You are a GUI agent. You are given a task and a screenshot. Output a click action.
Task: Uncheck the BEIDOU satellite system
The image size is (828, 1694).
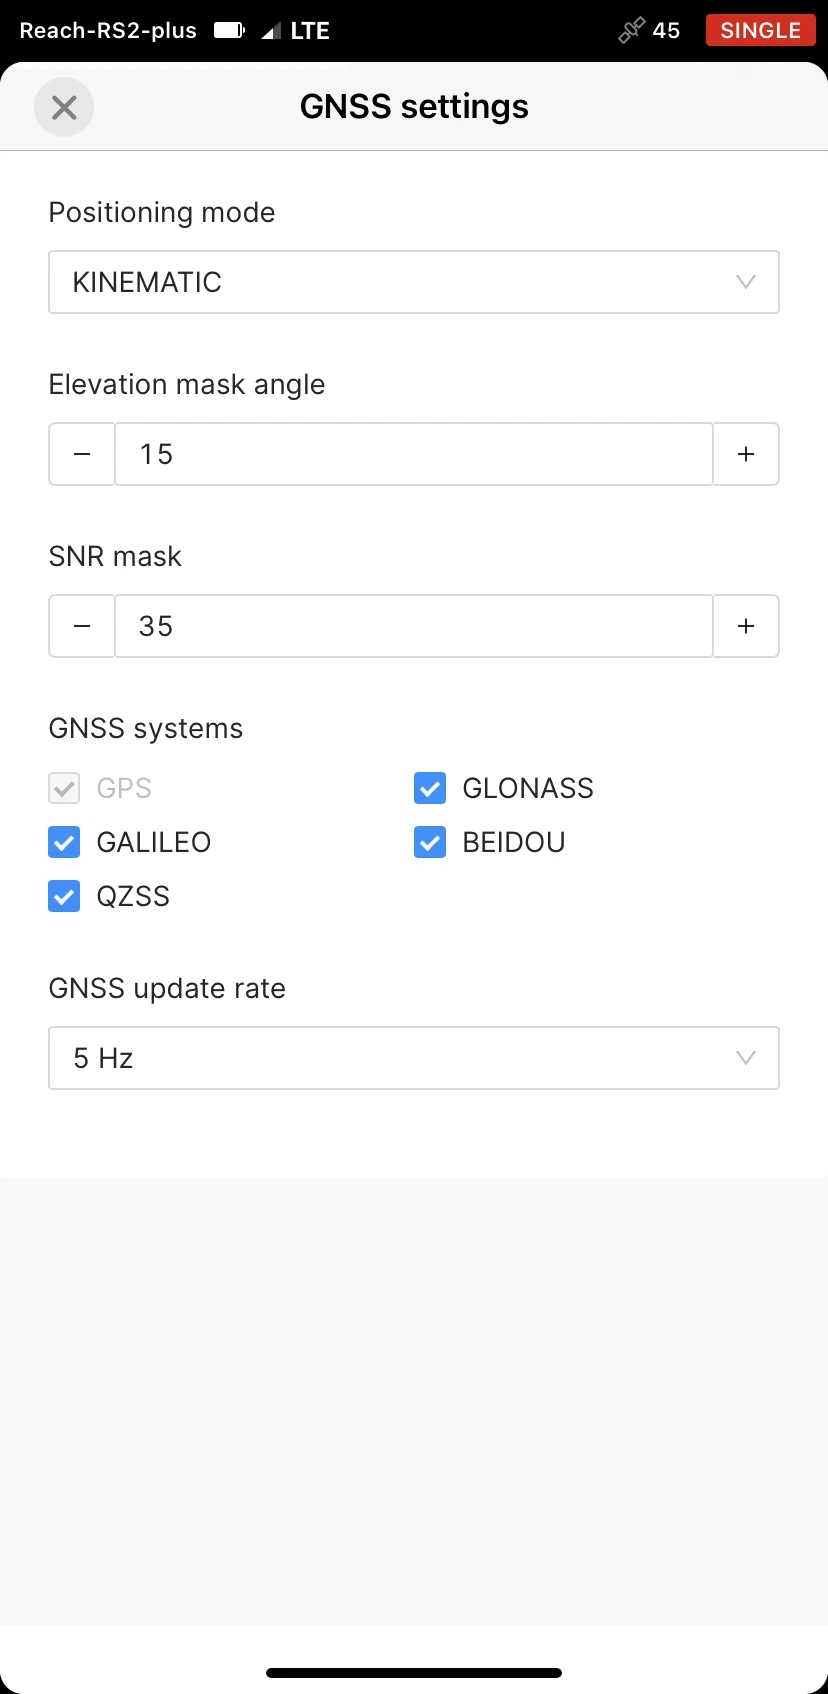pyautogui.click(x=429, y=842)
